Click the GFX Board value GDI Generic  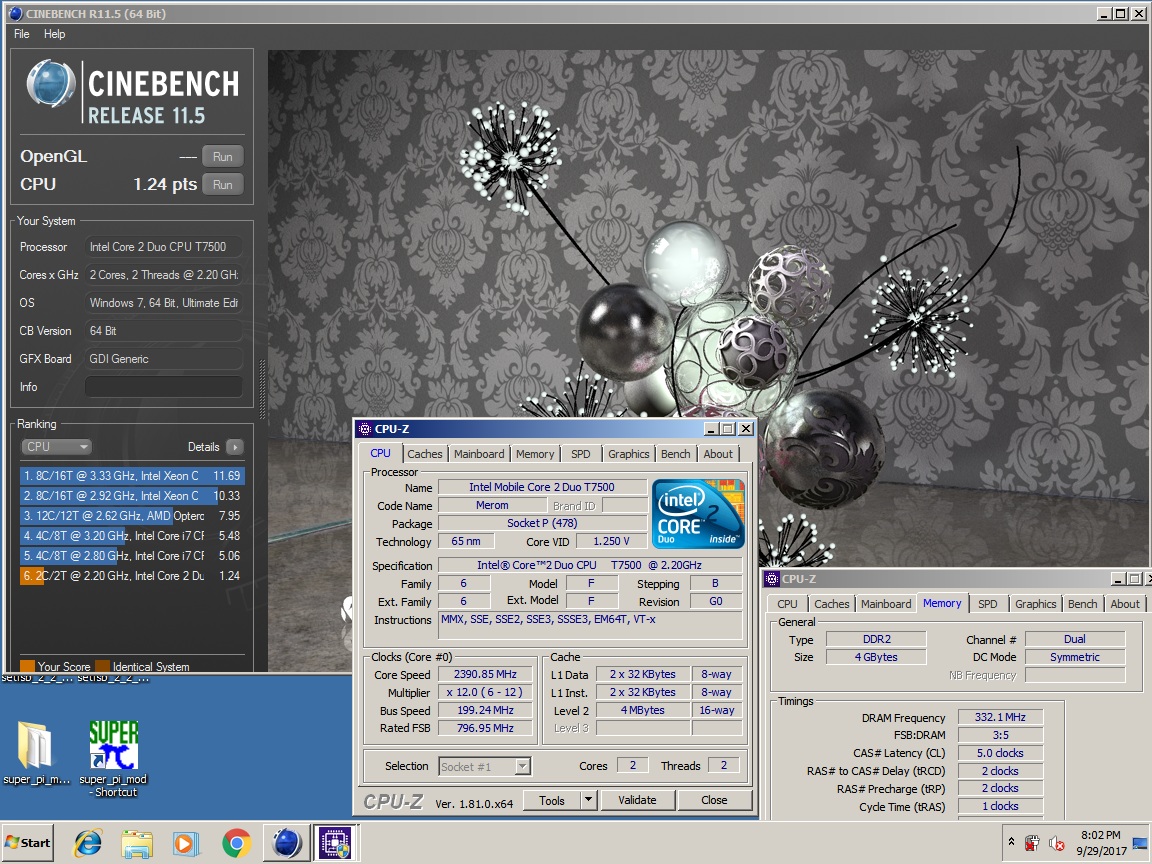point(164,359)
